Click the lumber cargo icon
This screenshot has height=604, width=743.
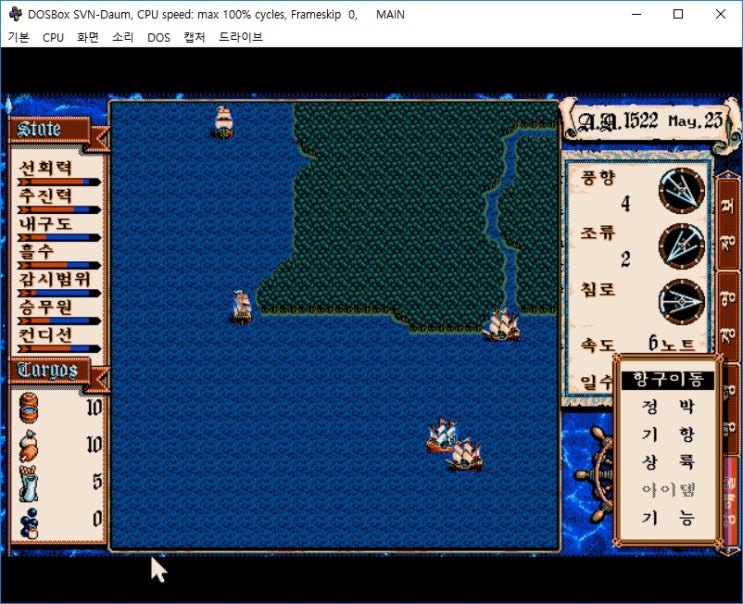28,483
